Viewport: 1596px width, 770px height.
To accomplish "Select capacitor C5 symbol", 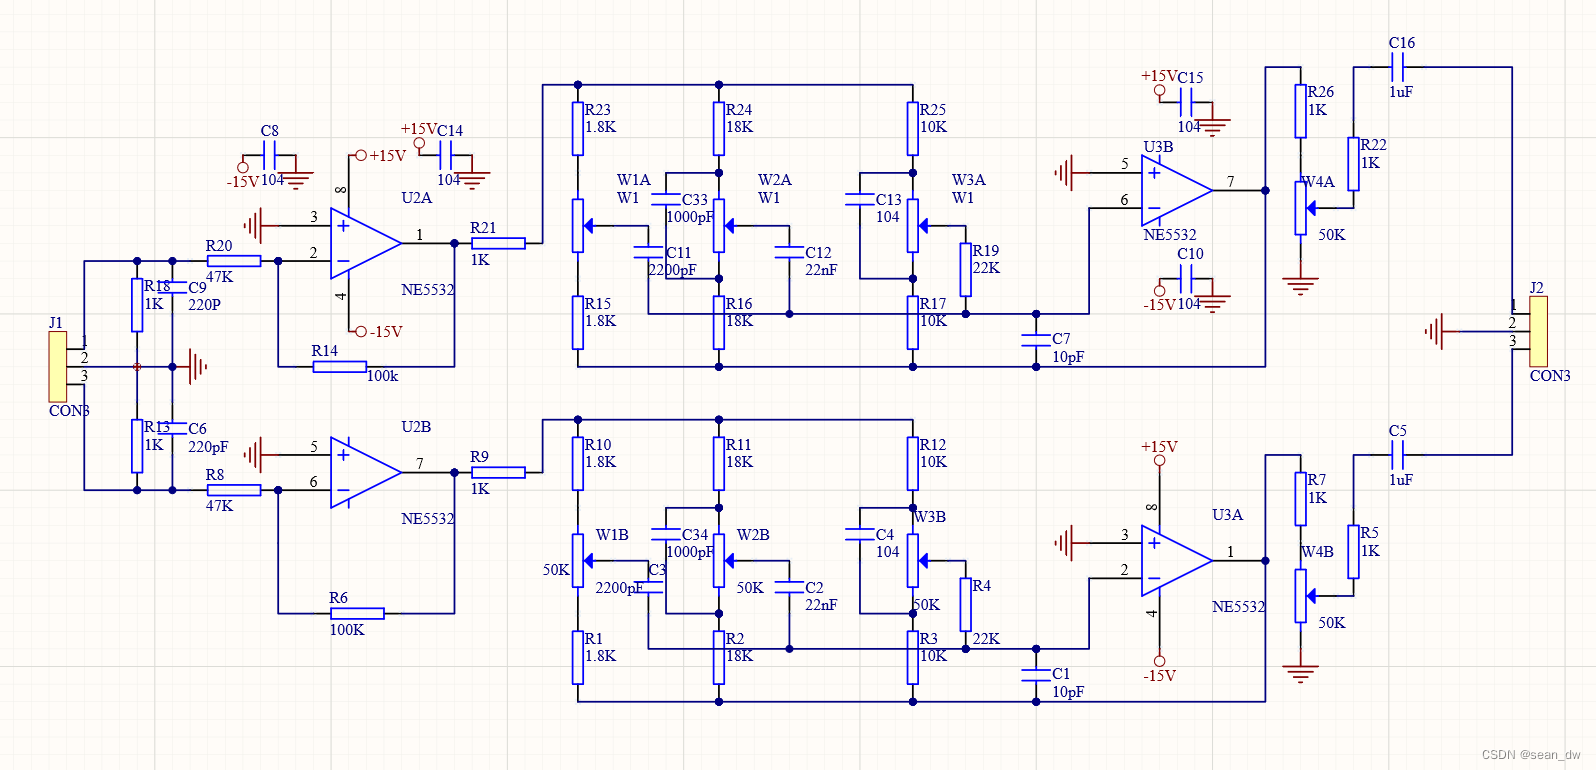I will (1398, 455).
